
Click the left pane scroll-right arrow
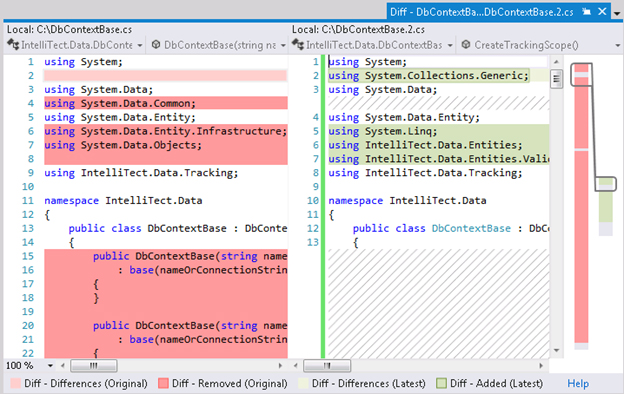280,365
